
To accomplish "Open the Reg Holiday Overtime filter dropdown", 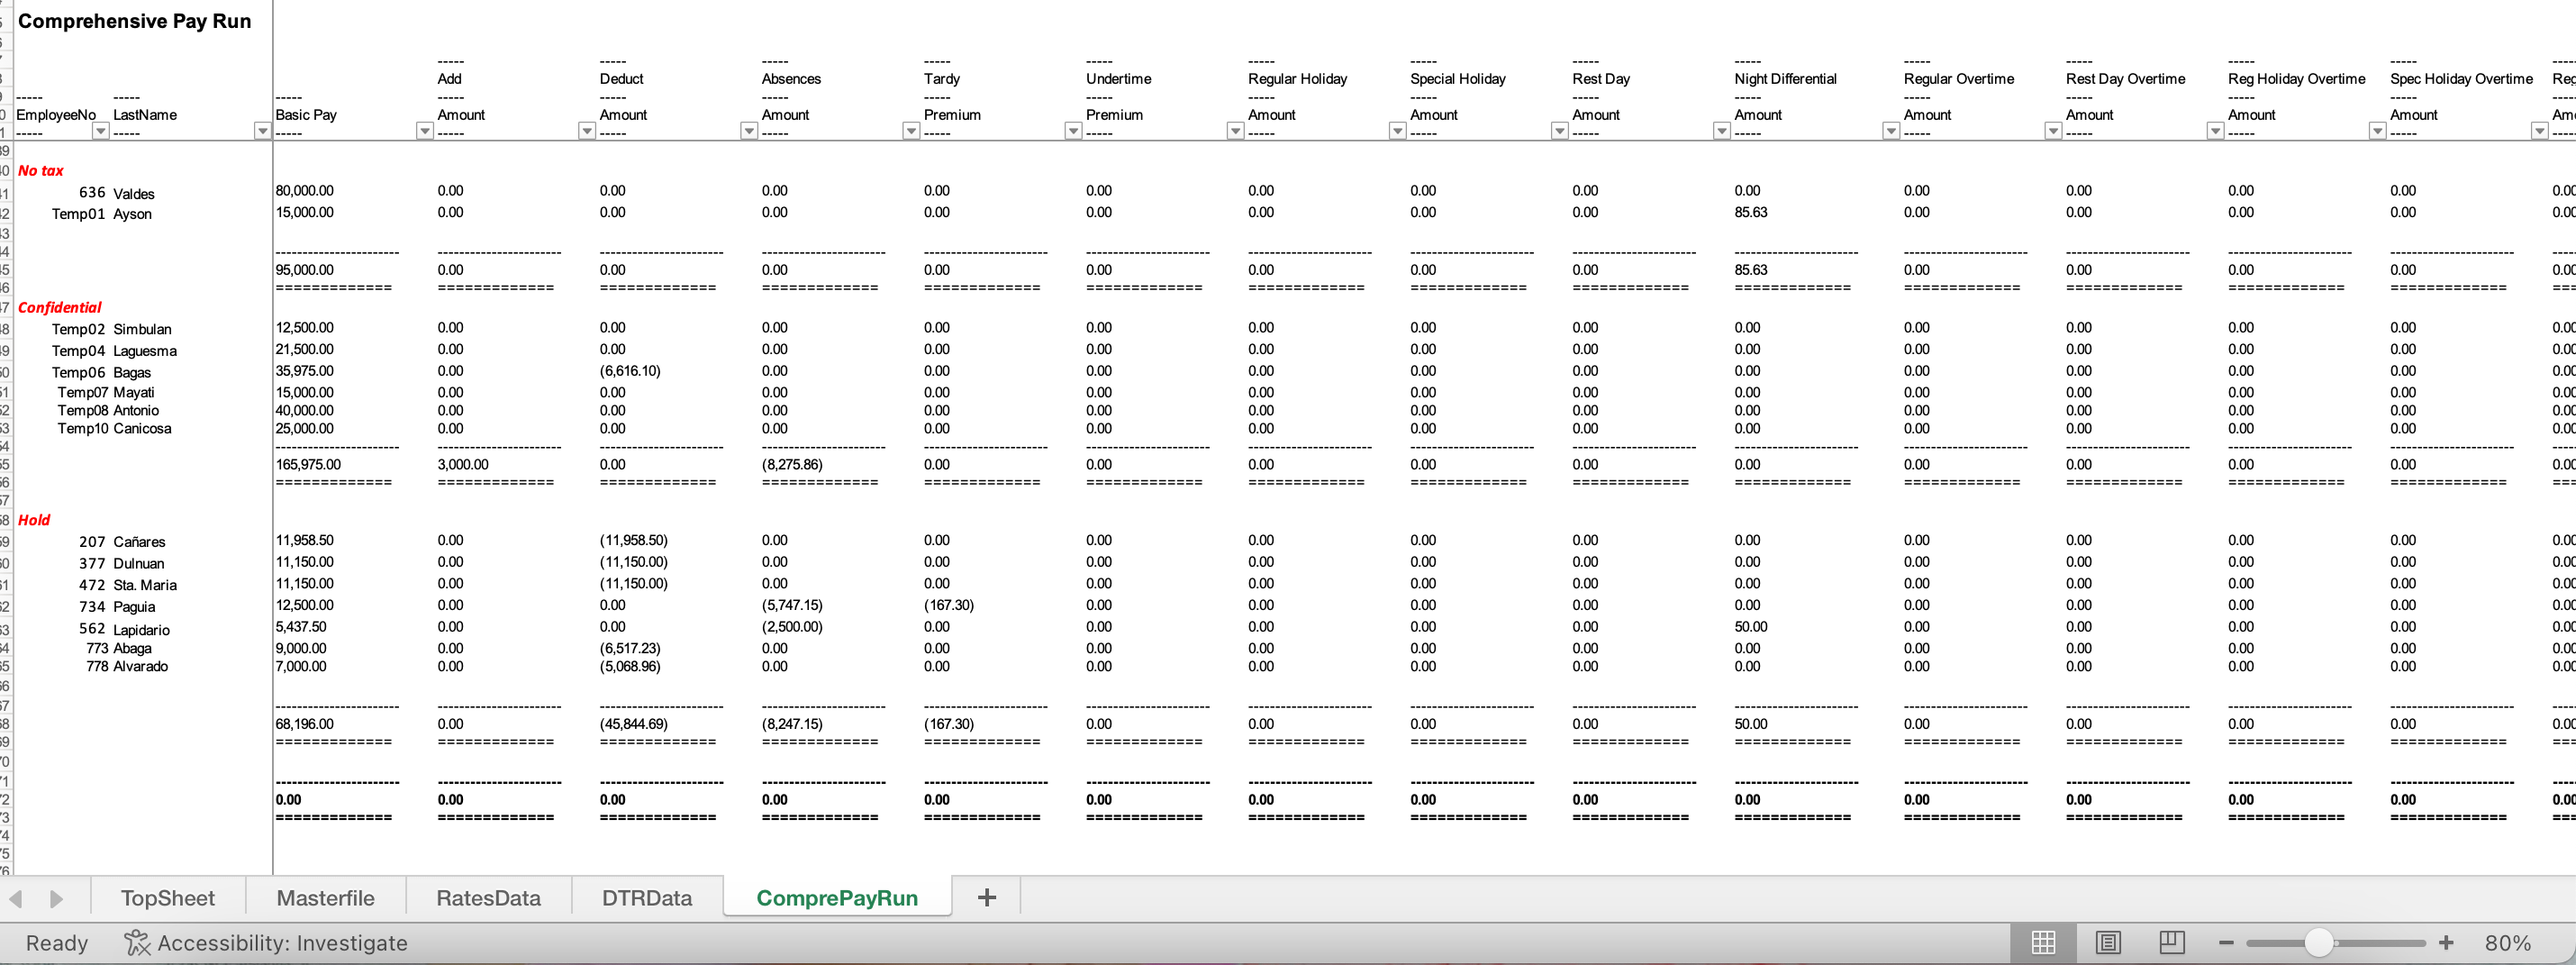I will pos(2377,131).
